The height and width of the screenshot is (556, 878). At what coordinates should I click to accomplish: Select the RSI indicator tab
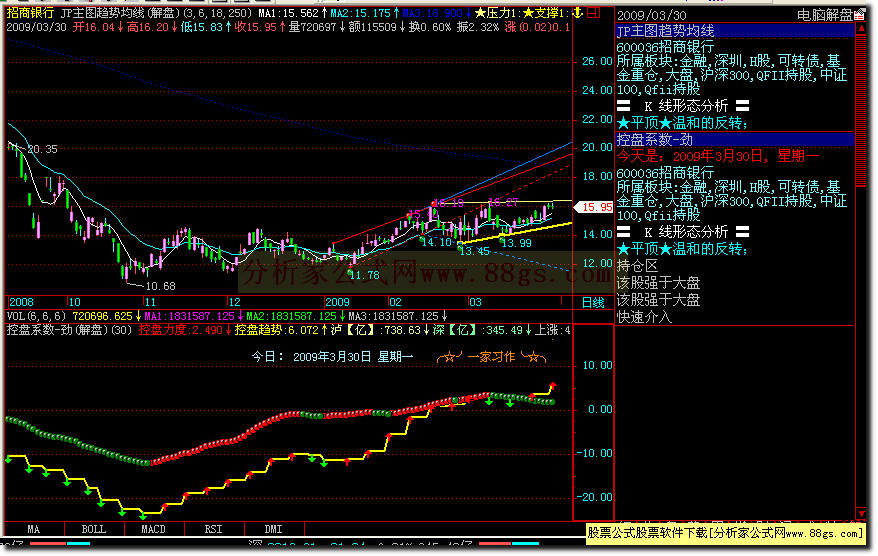coord(213,529)
